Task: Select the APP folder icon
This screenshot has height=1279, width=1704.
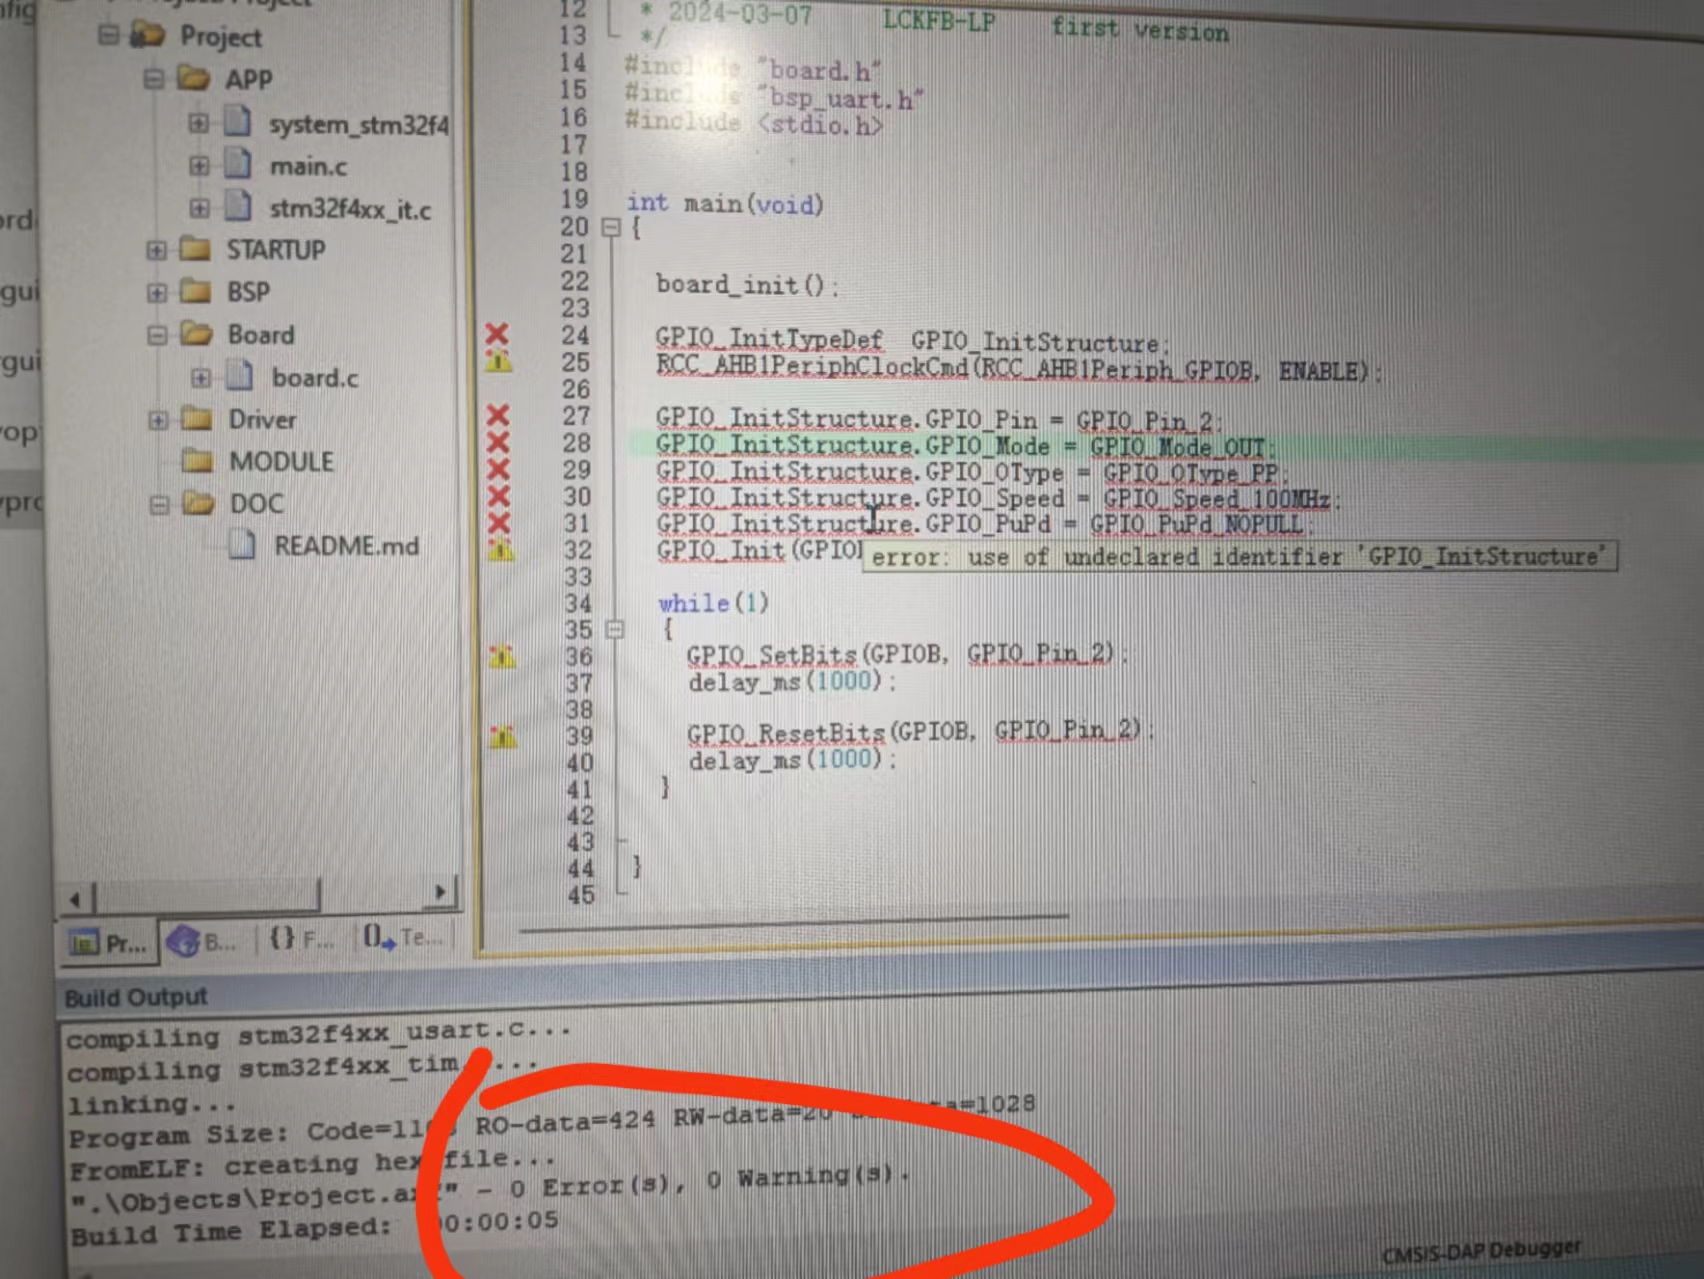Action: click(x=193, y=77)
